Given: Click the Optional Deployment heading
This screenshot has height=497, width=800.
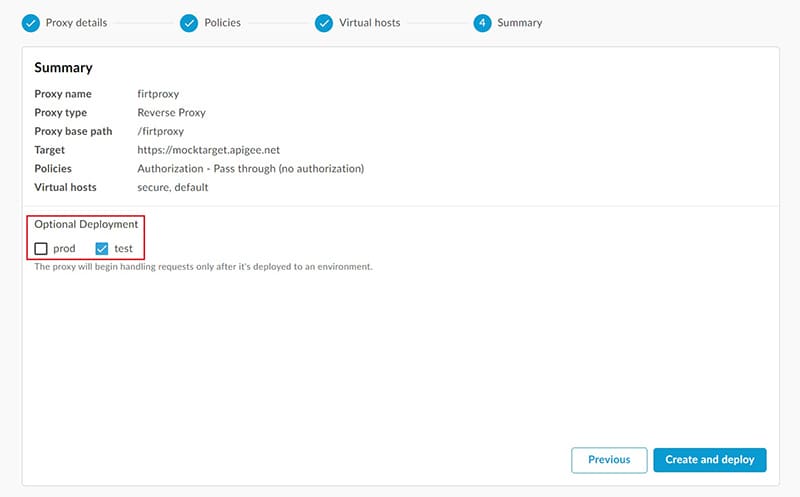Looking at the screenshot, I should (86, 225).
